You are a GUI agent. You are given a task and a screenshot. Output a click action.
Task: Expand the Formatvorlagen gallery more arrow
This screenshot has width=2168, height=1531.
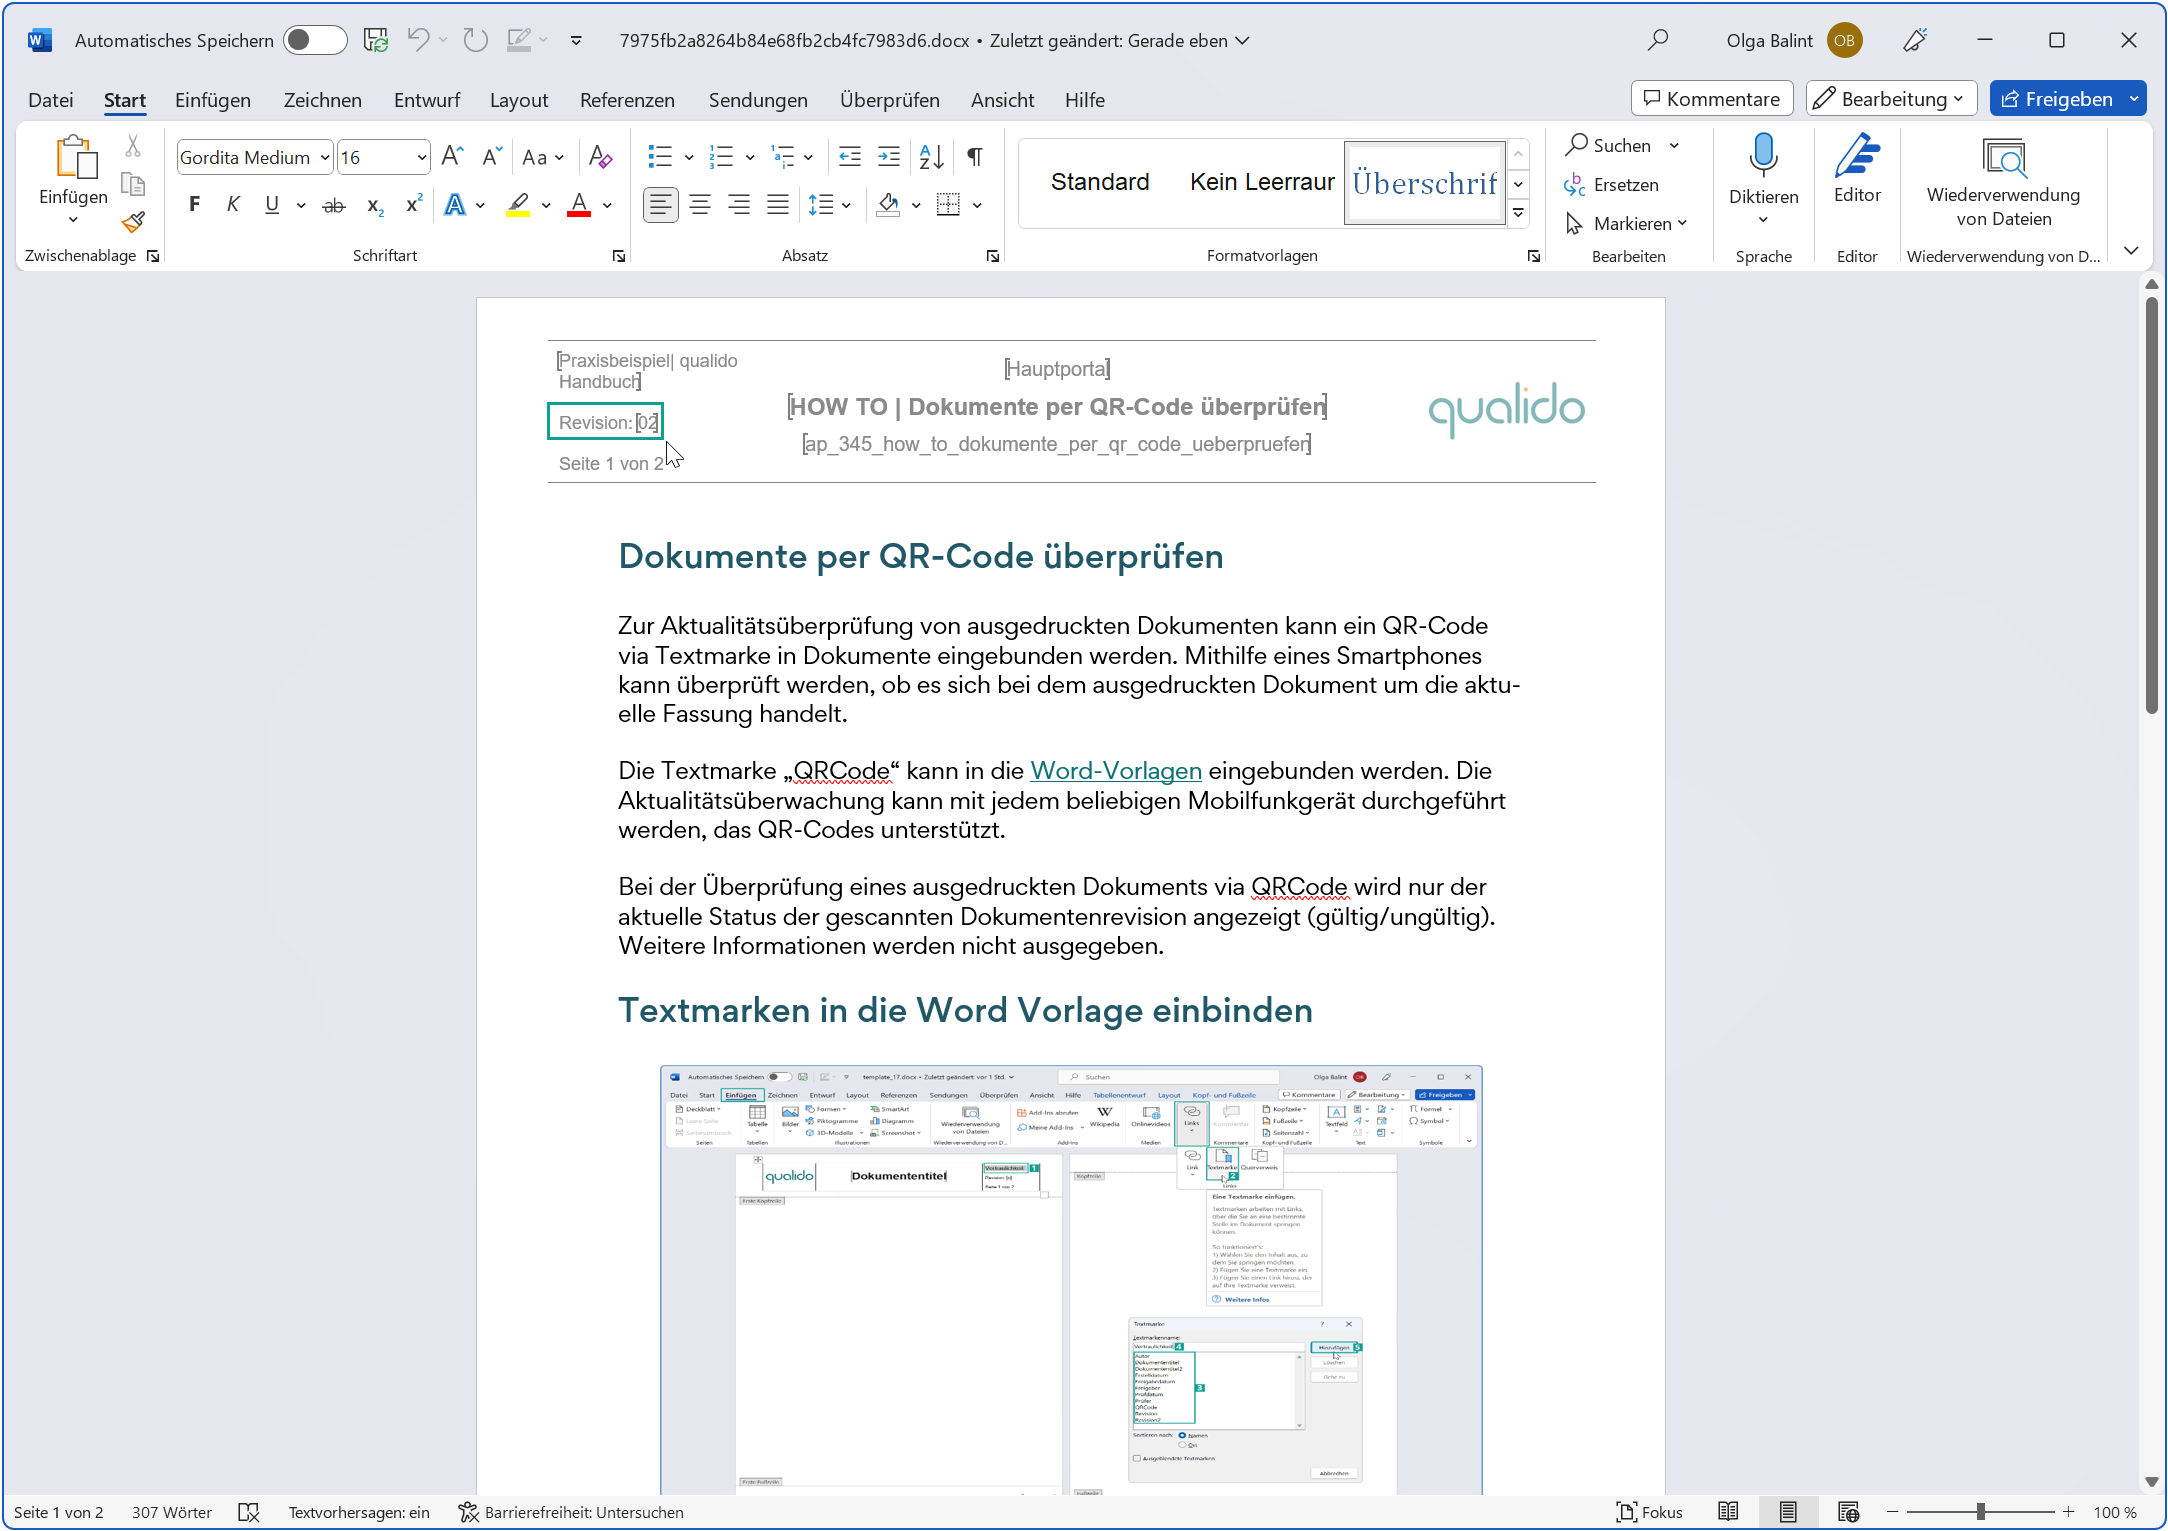click(1519, 213)
